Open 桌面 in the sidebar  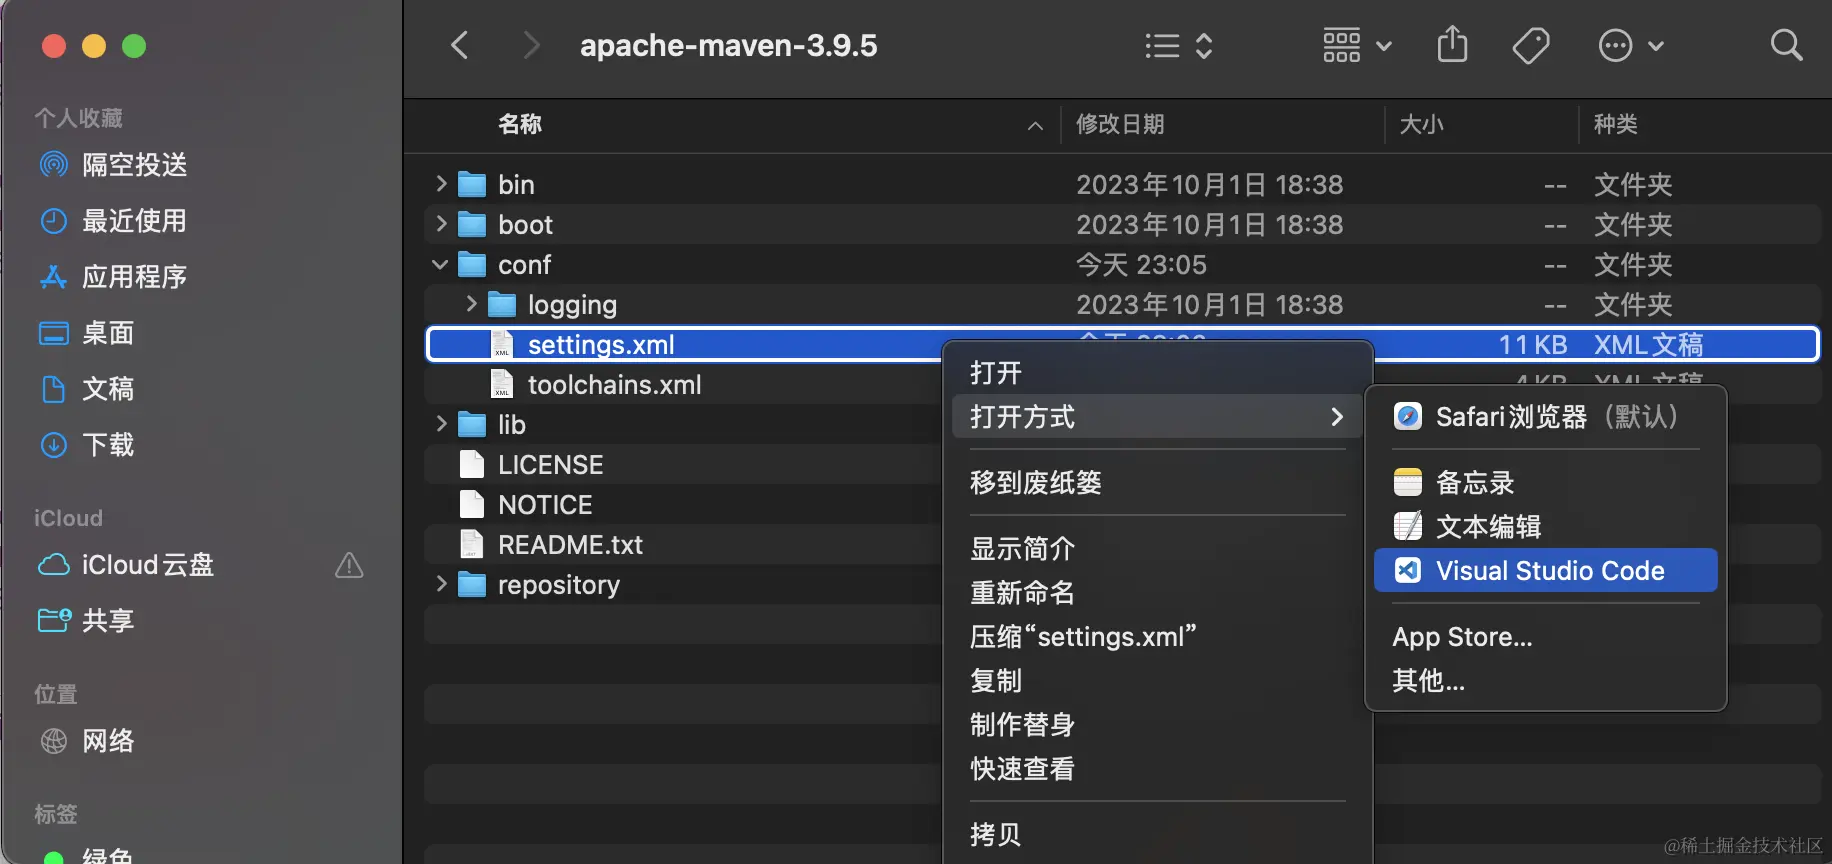click(x=86, y=333)
